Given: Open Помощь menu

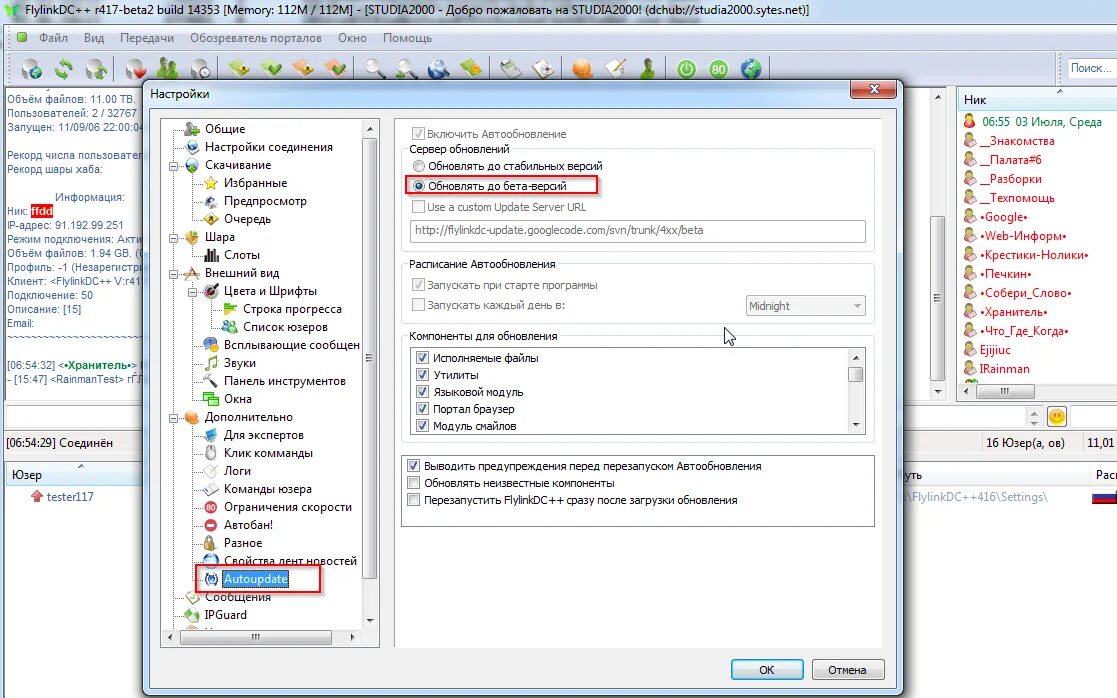Looking at the screenshot, I should coord(407,38).
